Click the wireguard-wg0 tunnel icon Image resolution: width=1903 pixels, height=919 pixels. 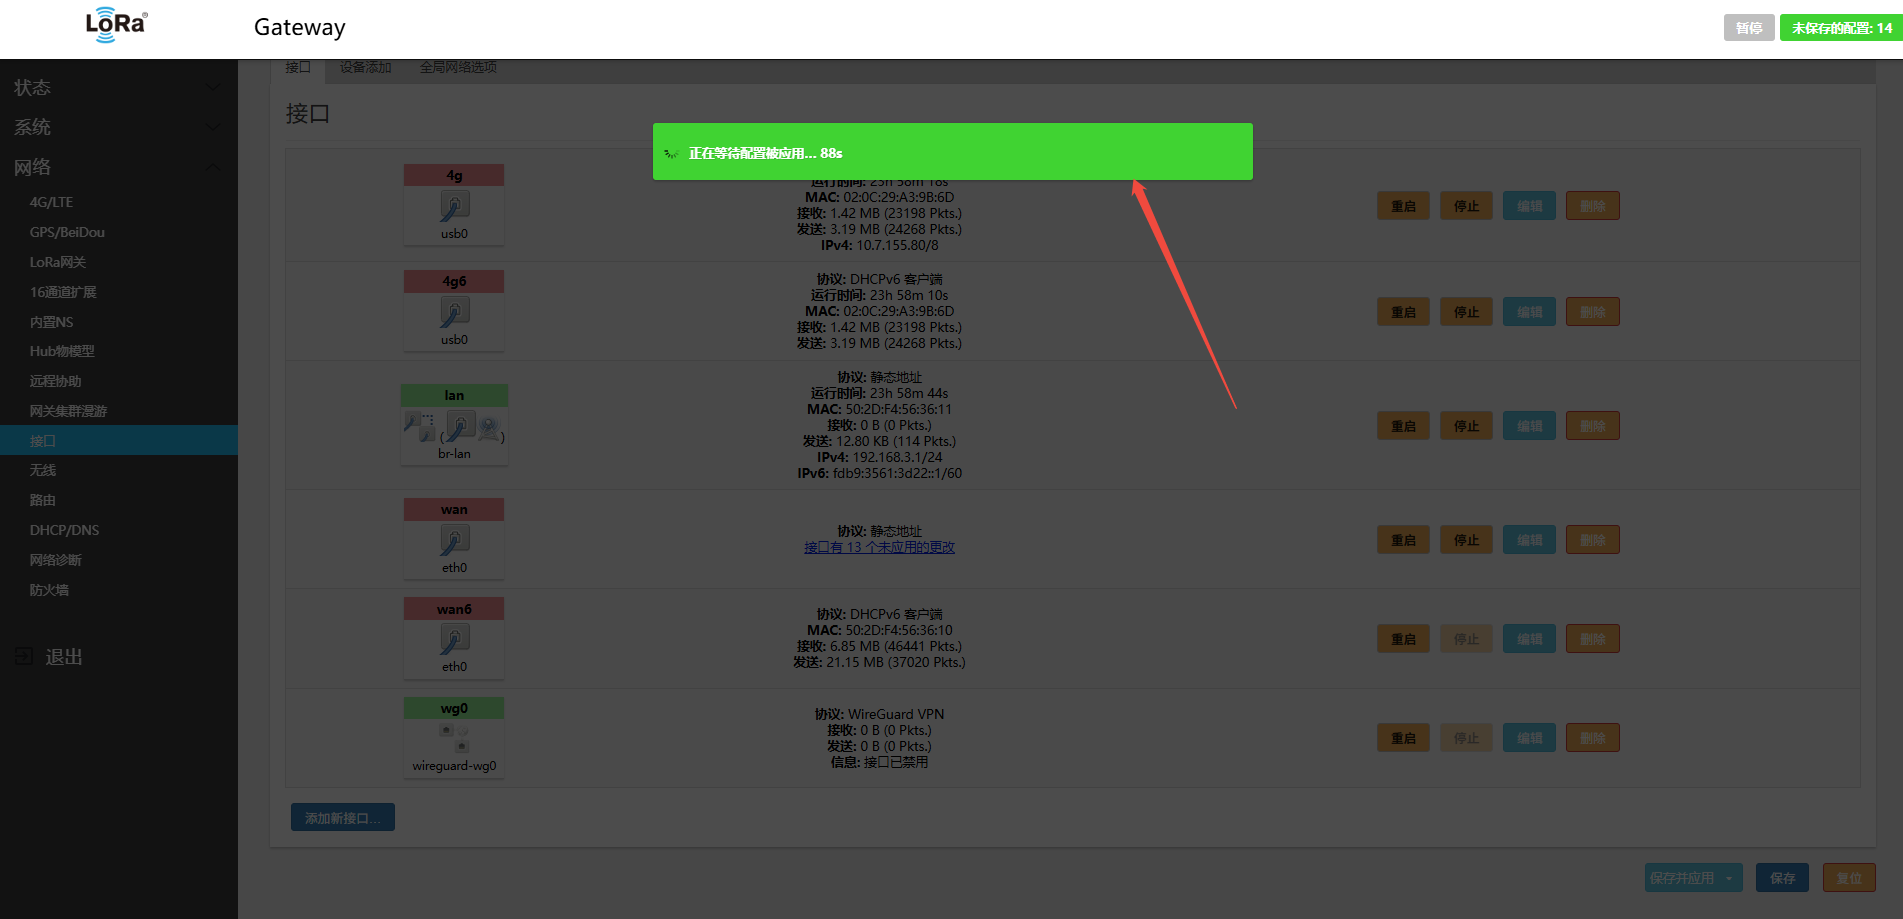(x=454, y=739)
